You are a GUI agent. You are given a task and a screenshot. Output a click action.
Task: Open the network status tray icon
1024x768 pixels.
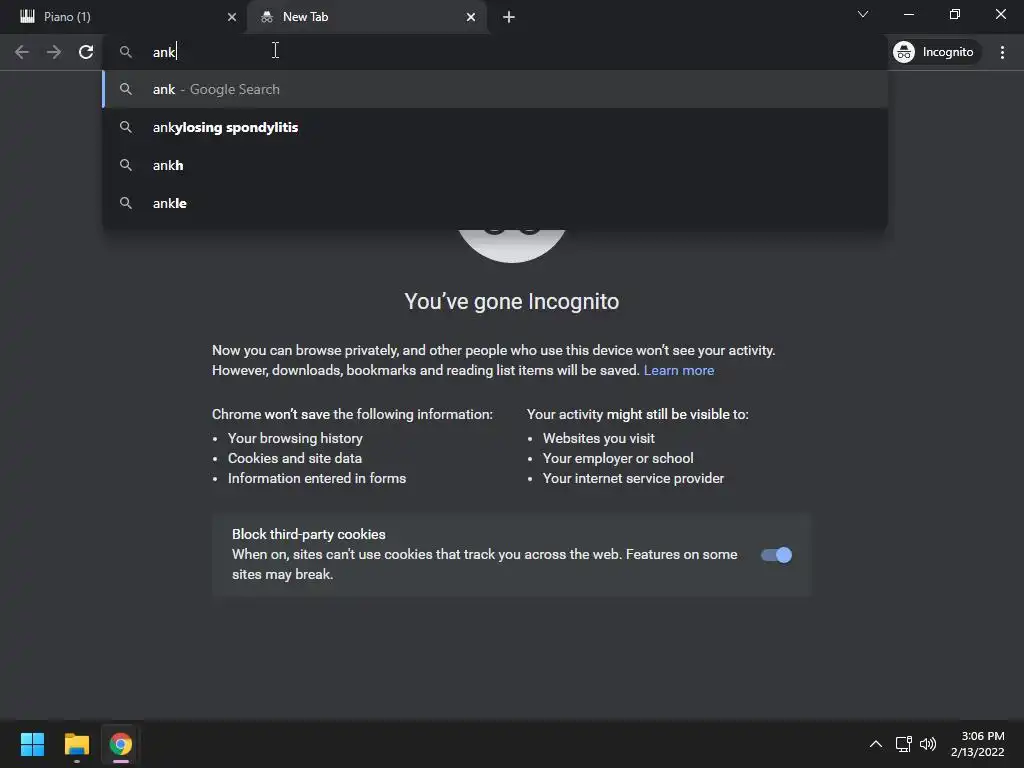pyautogui.click(x=903, y=744)
